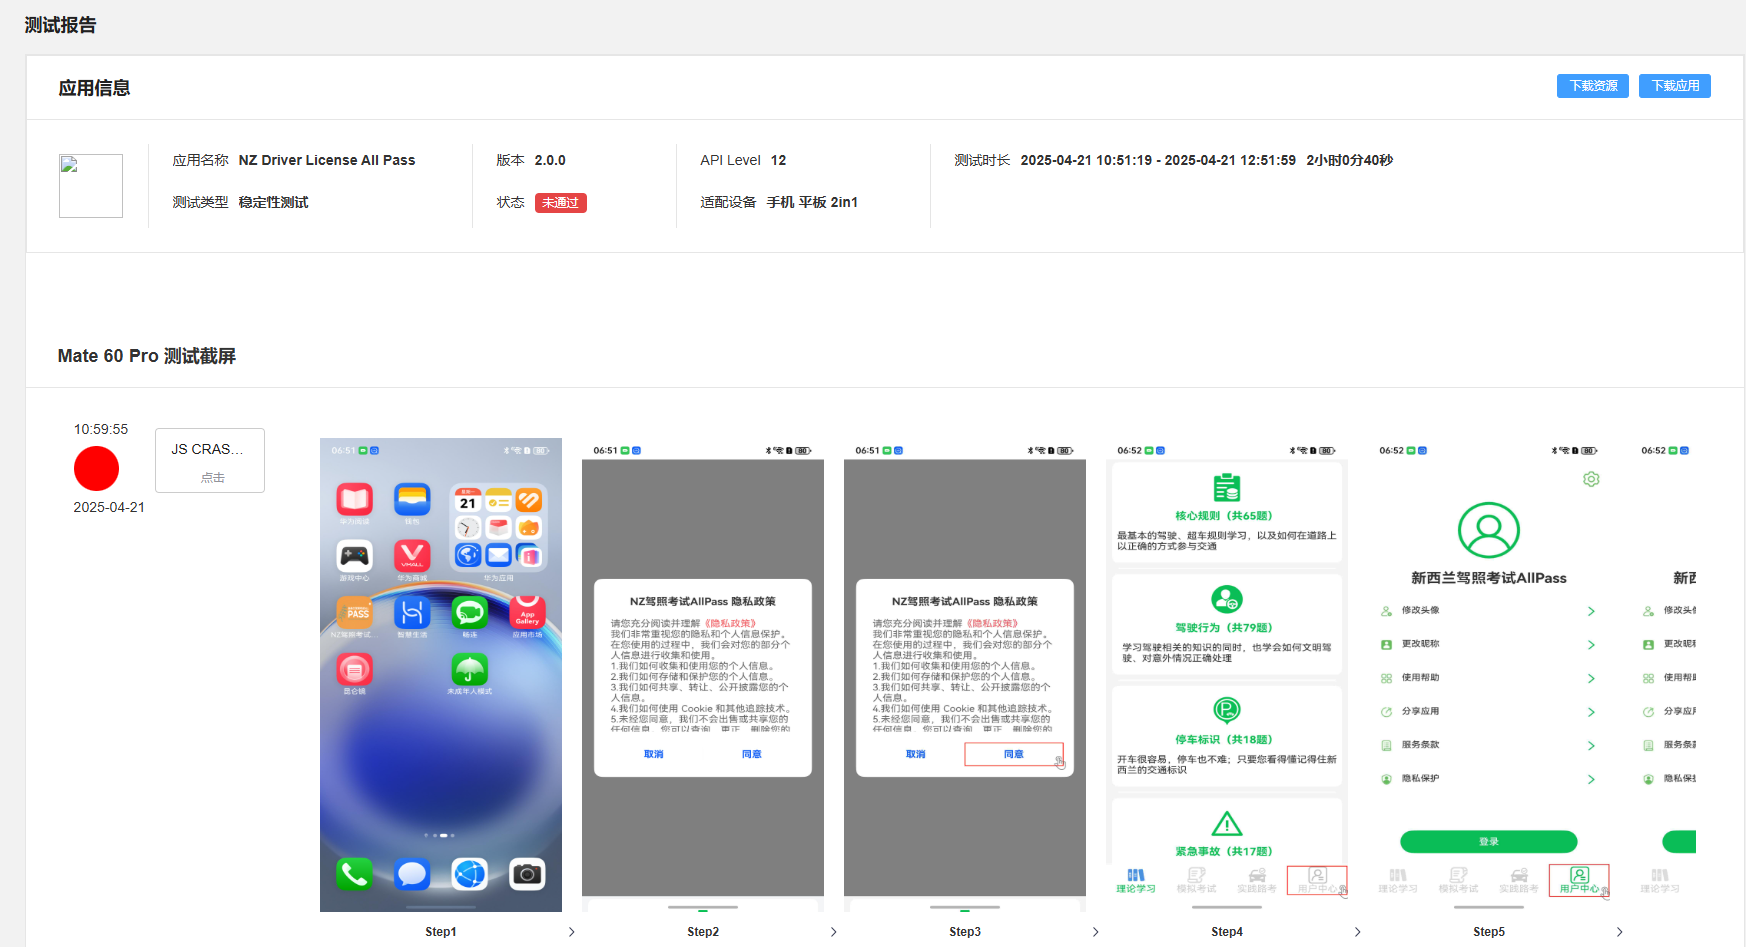1746x947 pixels.
Task: Click the Step3 caption text
Action: [965, 932]
